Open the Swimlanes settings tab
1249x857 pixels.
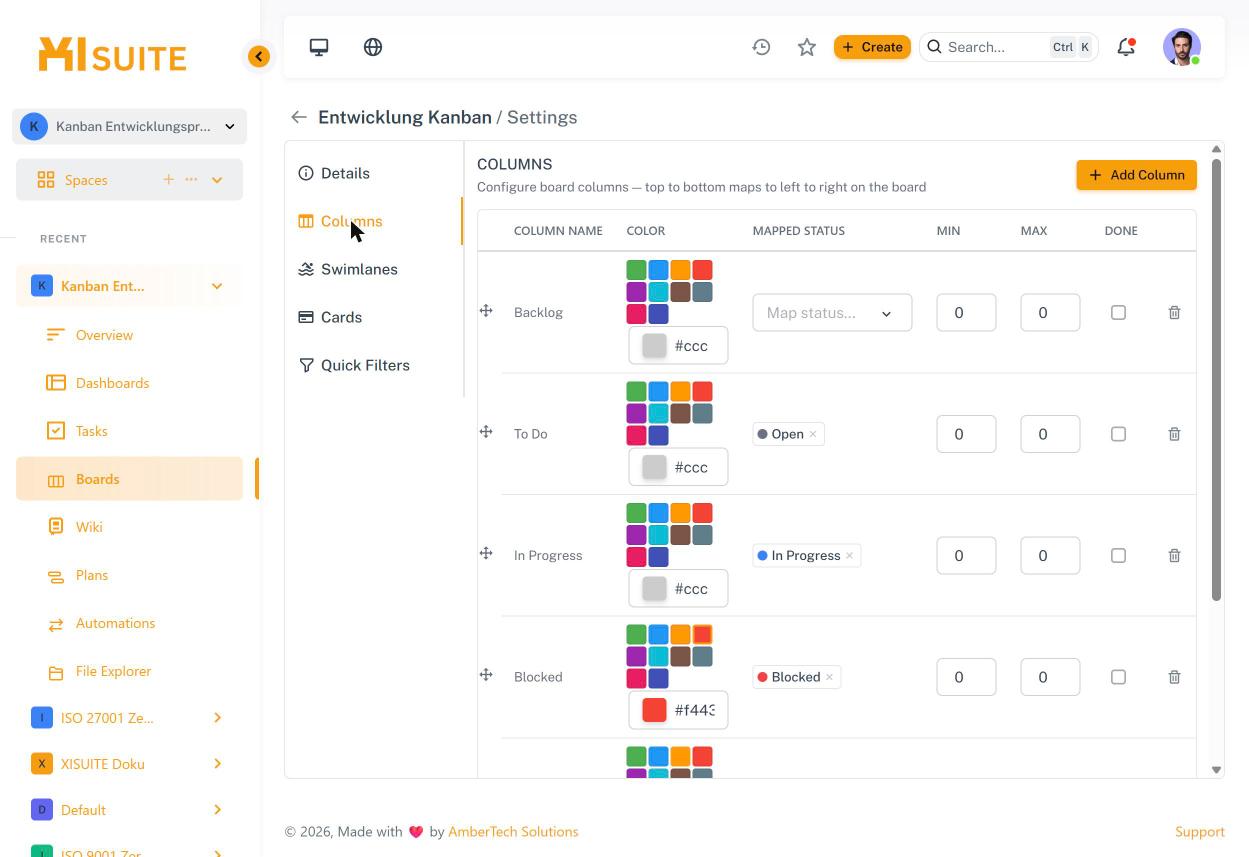[348, 269]
